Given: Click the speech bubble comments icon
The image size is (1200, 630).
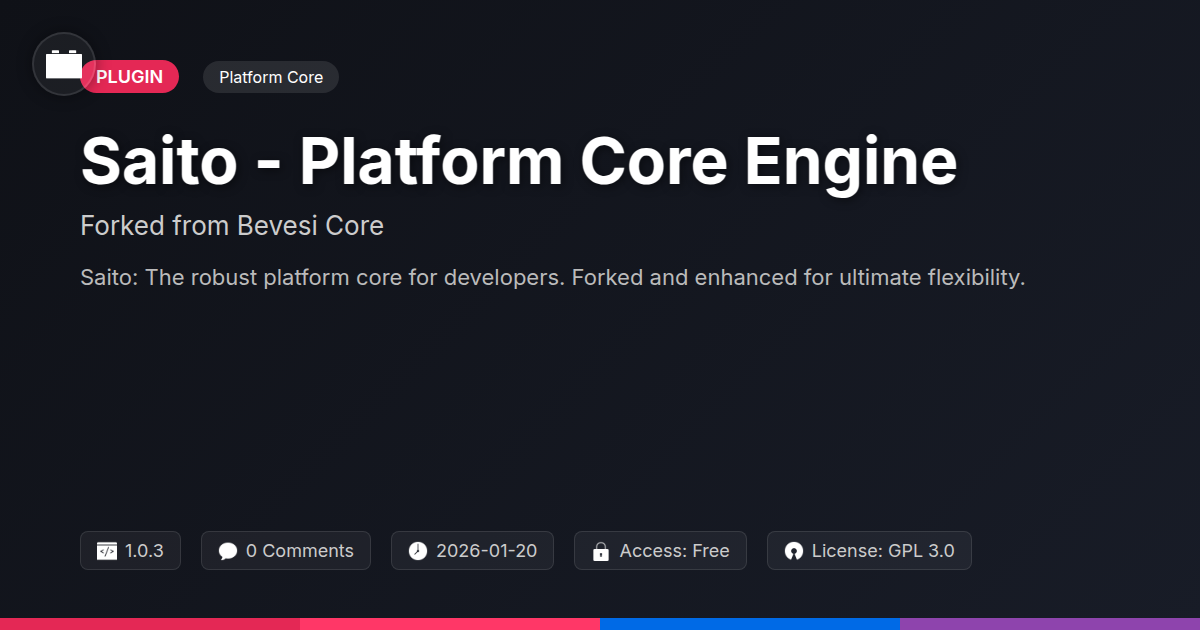Looking at the screenshot, I should point(228,551).
